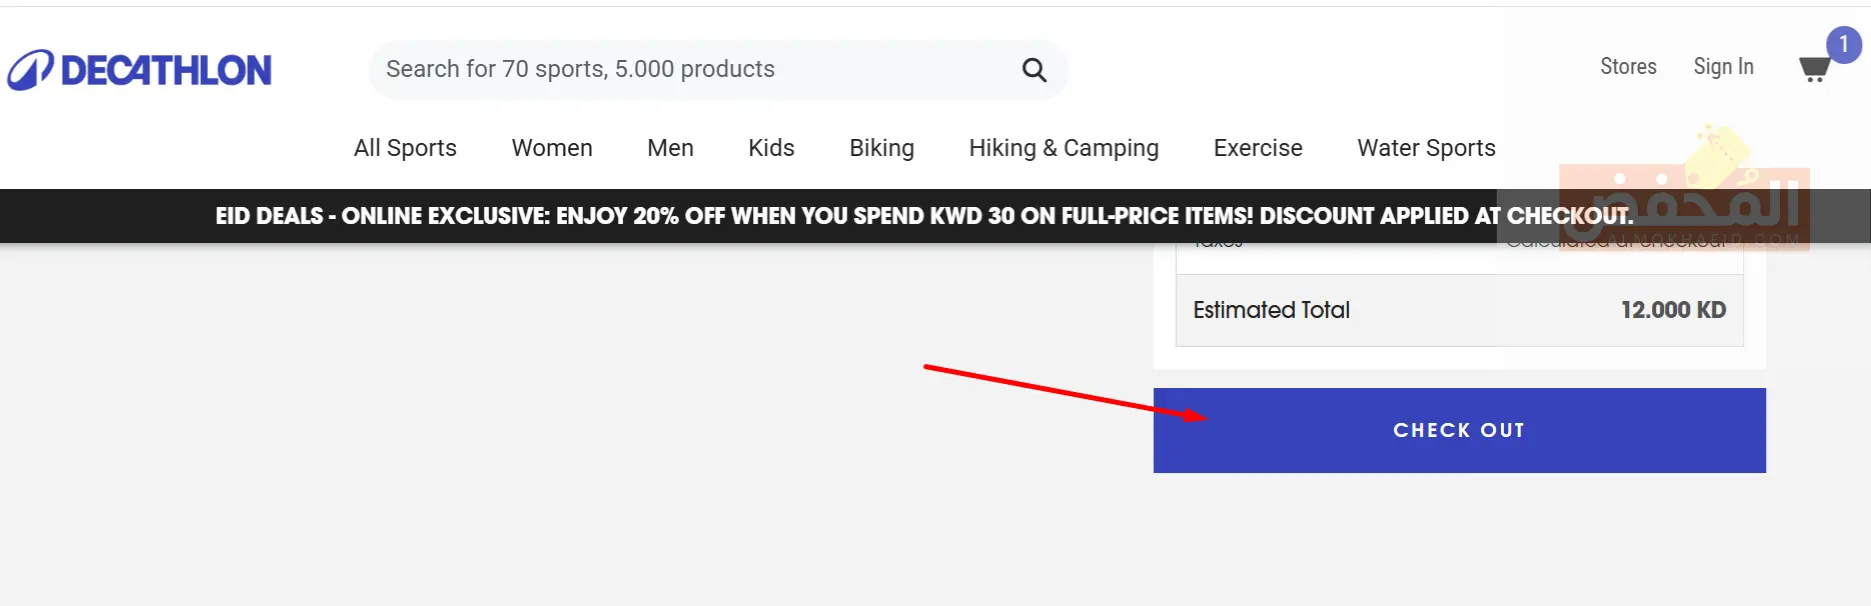The height and width of the screenshot is (606, 1871).
Task: Select the Men menu item
Action: [x=670, y=148]
